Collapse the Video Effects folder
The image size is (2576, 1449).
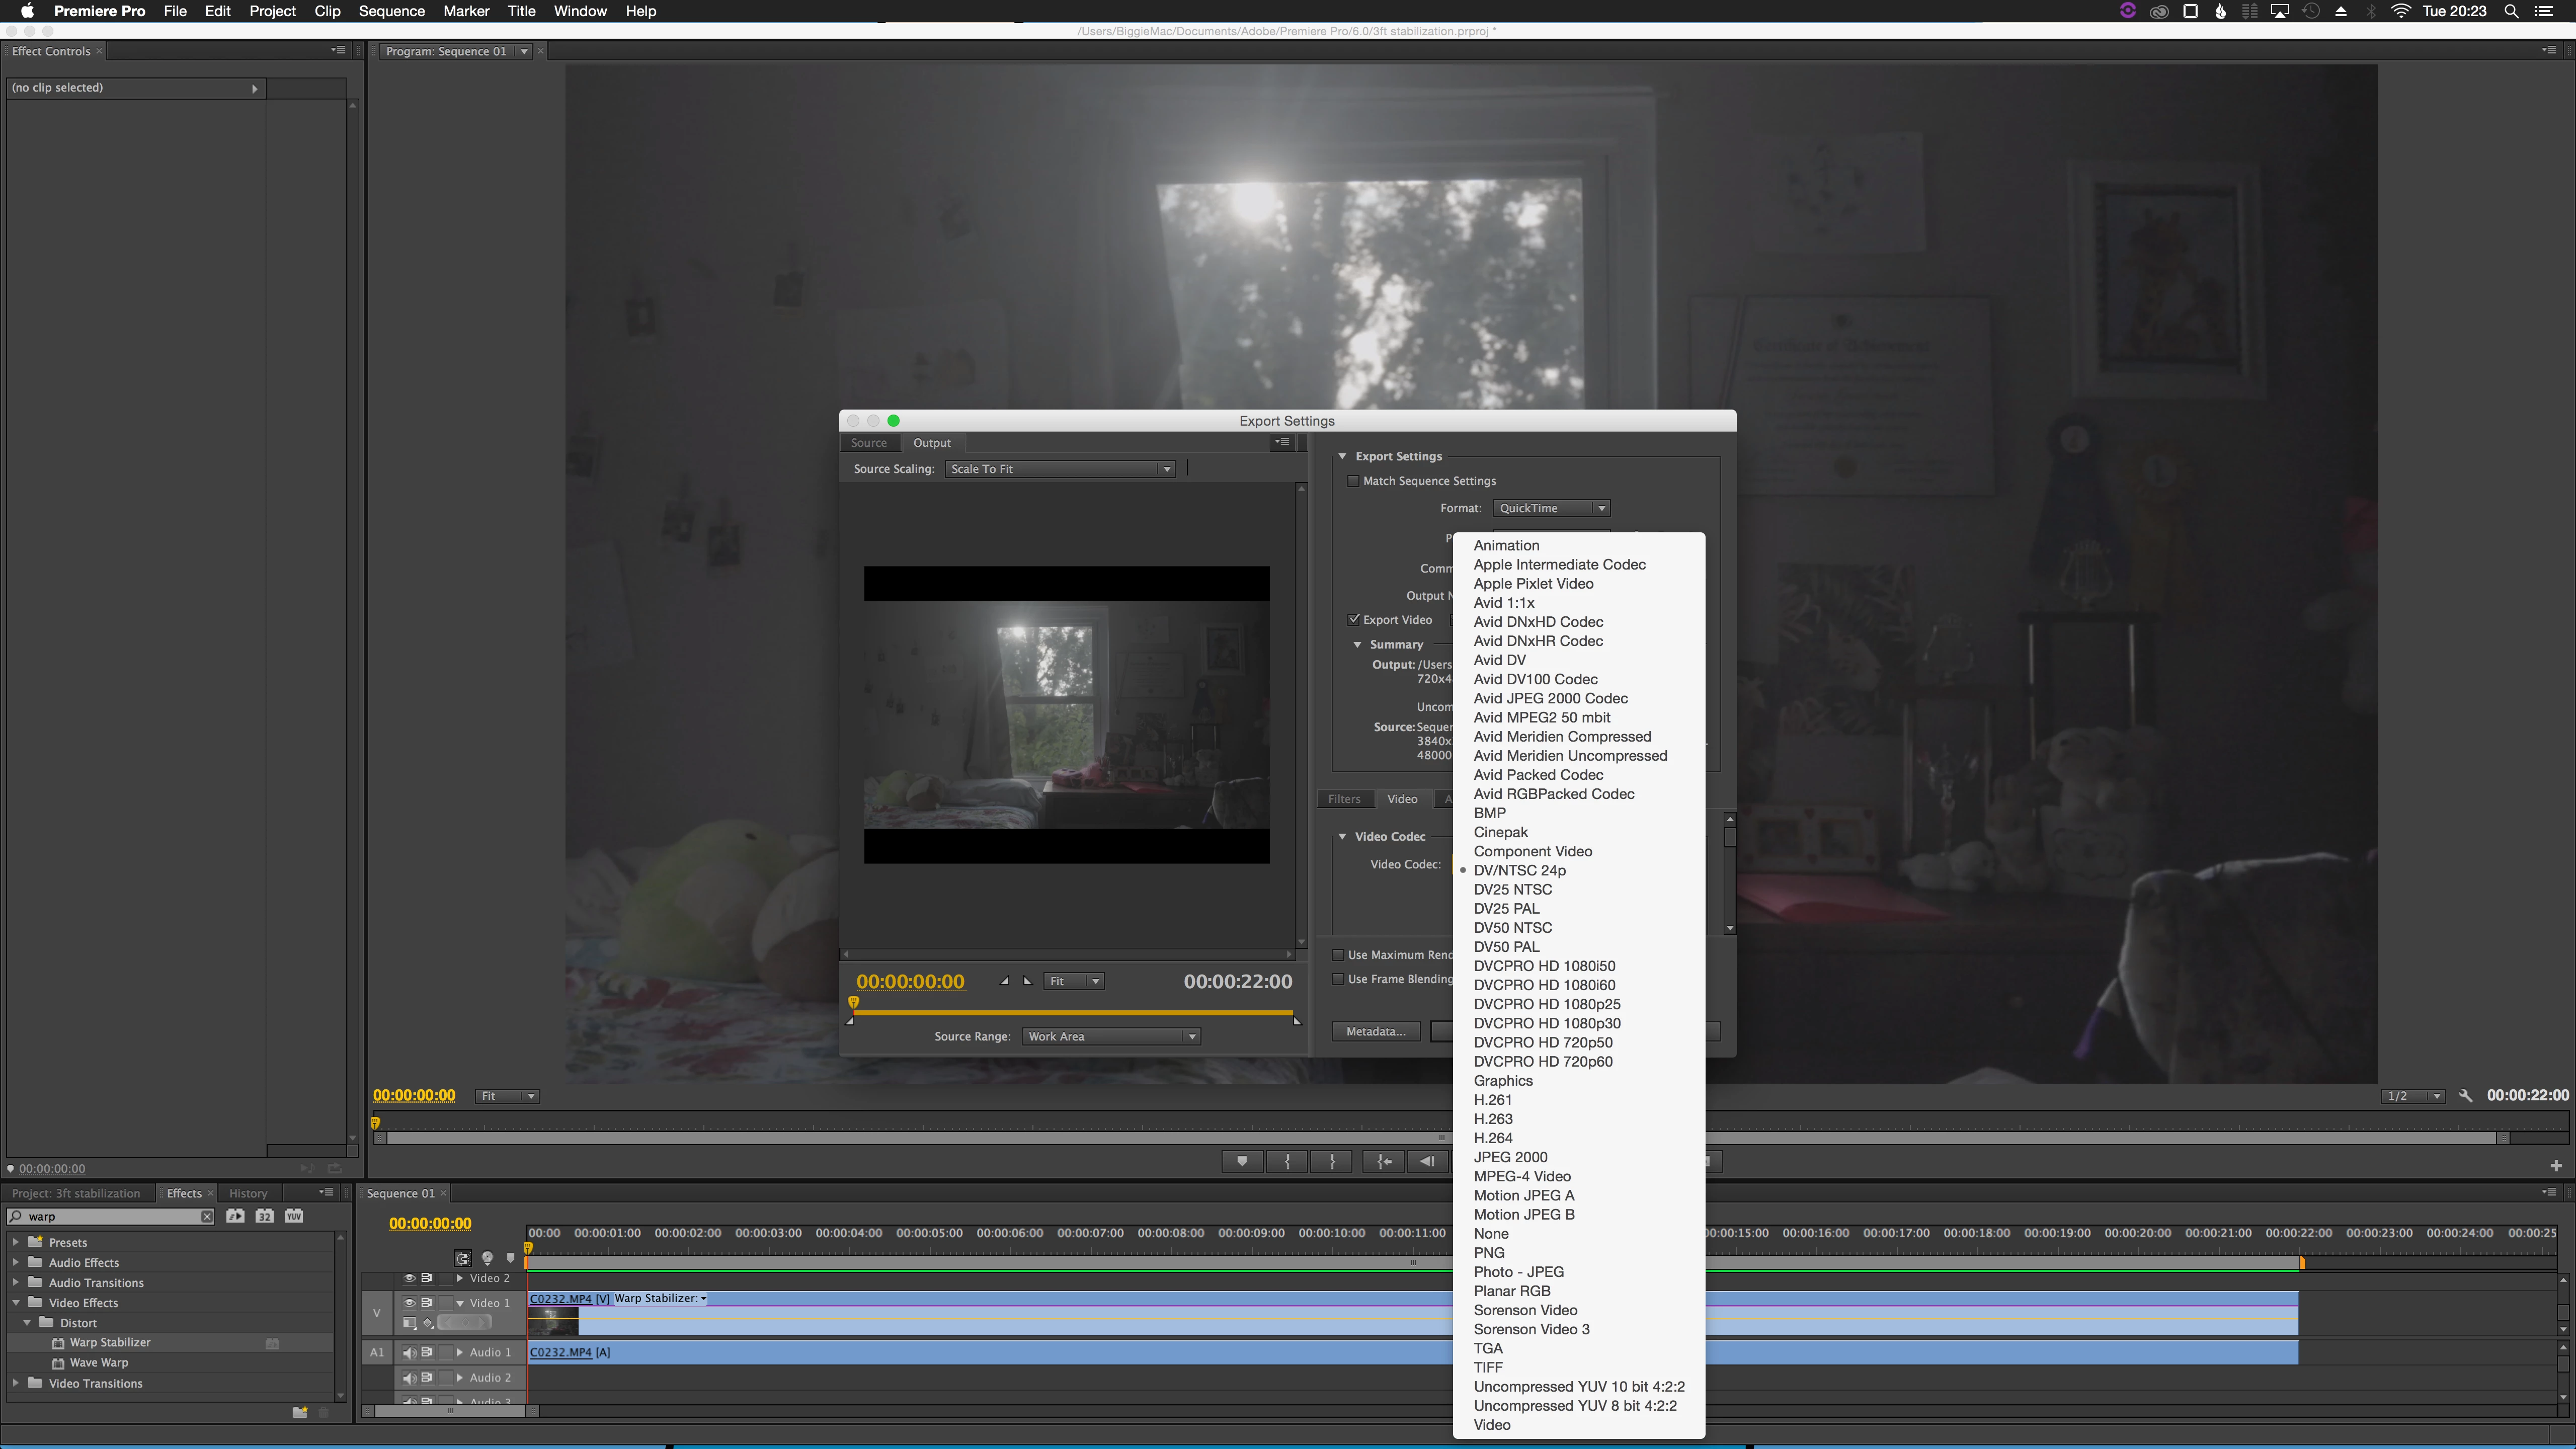(x=16, y=1302)
